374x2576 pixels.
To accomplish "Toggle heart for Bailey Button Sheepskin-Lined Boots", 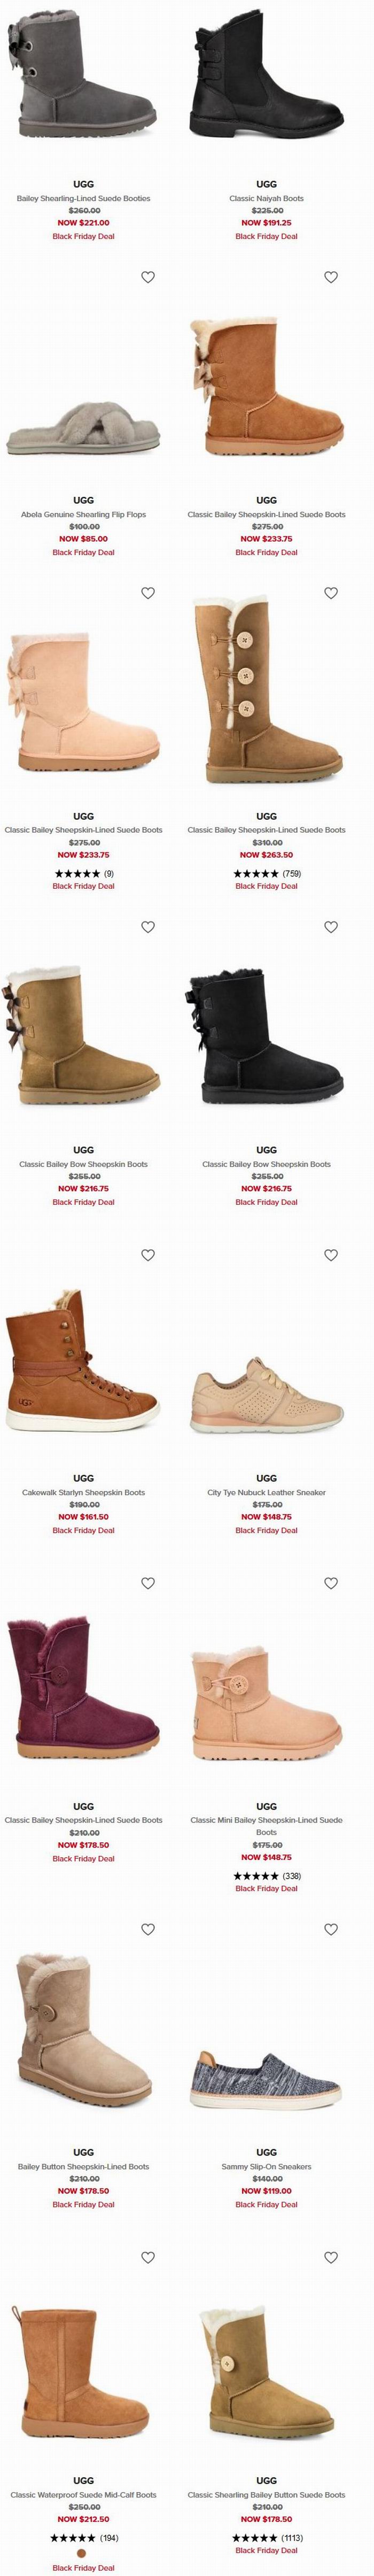I will 148,1929.
